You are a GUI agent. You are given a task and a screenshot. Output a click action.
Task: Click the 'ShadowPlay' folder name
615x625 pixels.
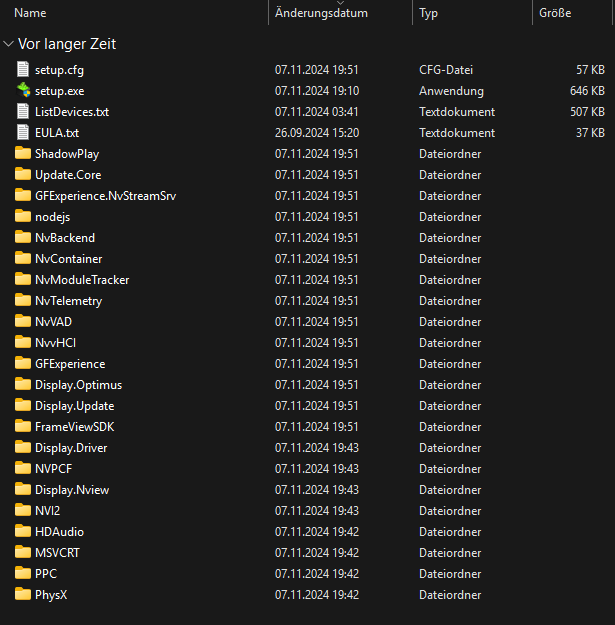67,154
